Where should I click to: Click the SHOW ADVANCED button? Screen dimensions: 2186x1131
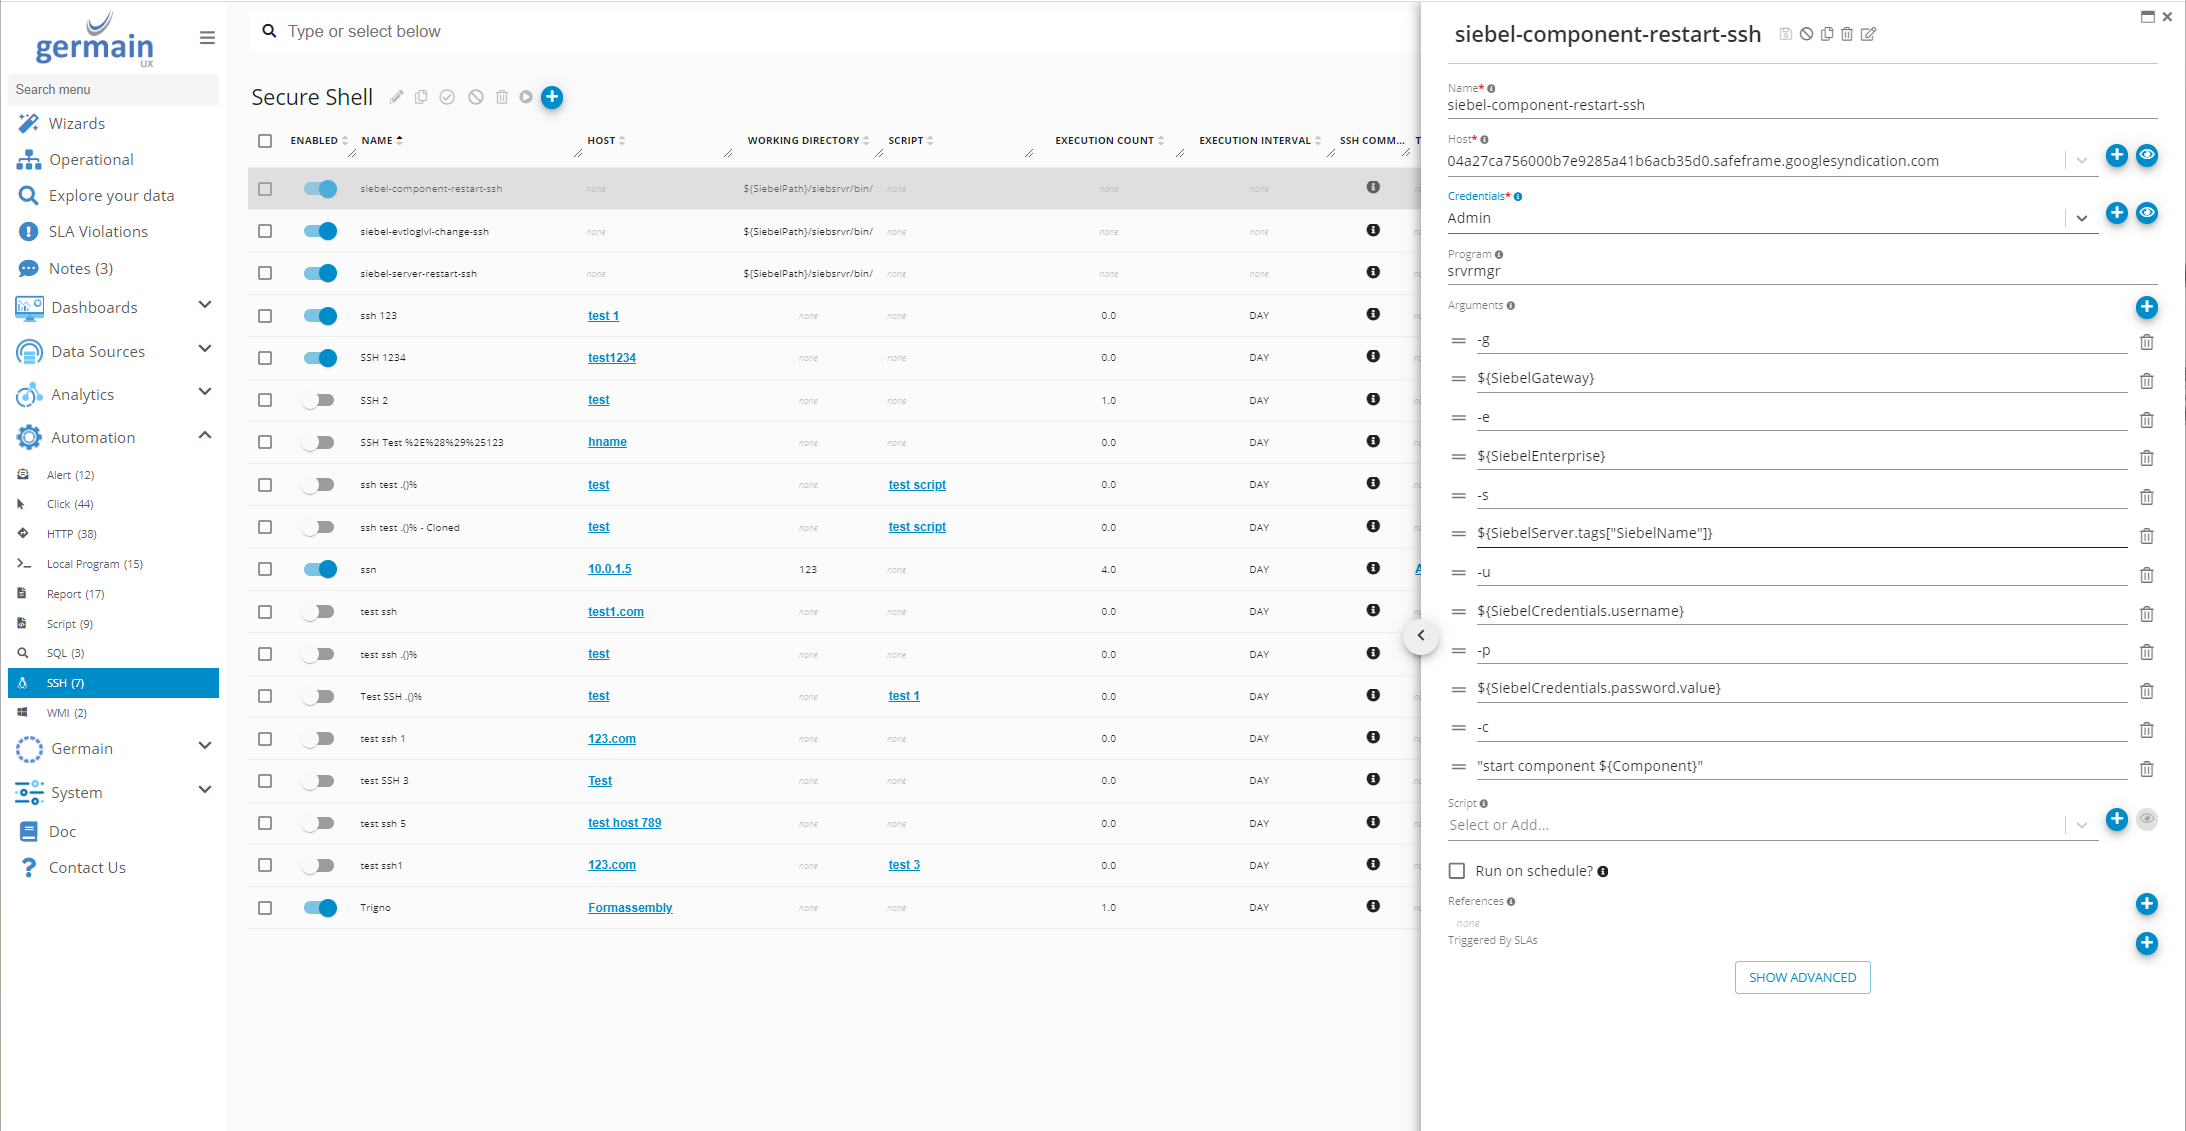click(x=1802, y=977)
